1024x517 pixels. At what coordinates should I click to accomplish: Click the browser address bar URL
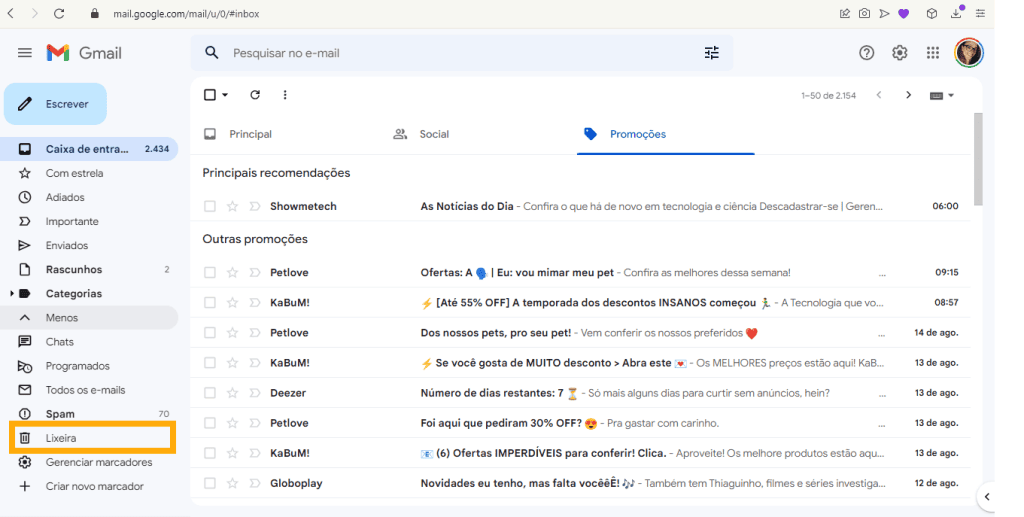(x=186, y=14)
